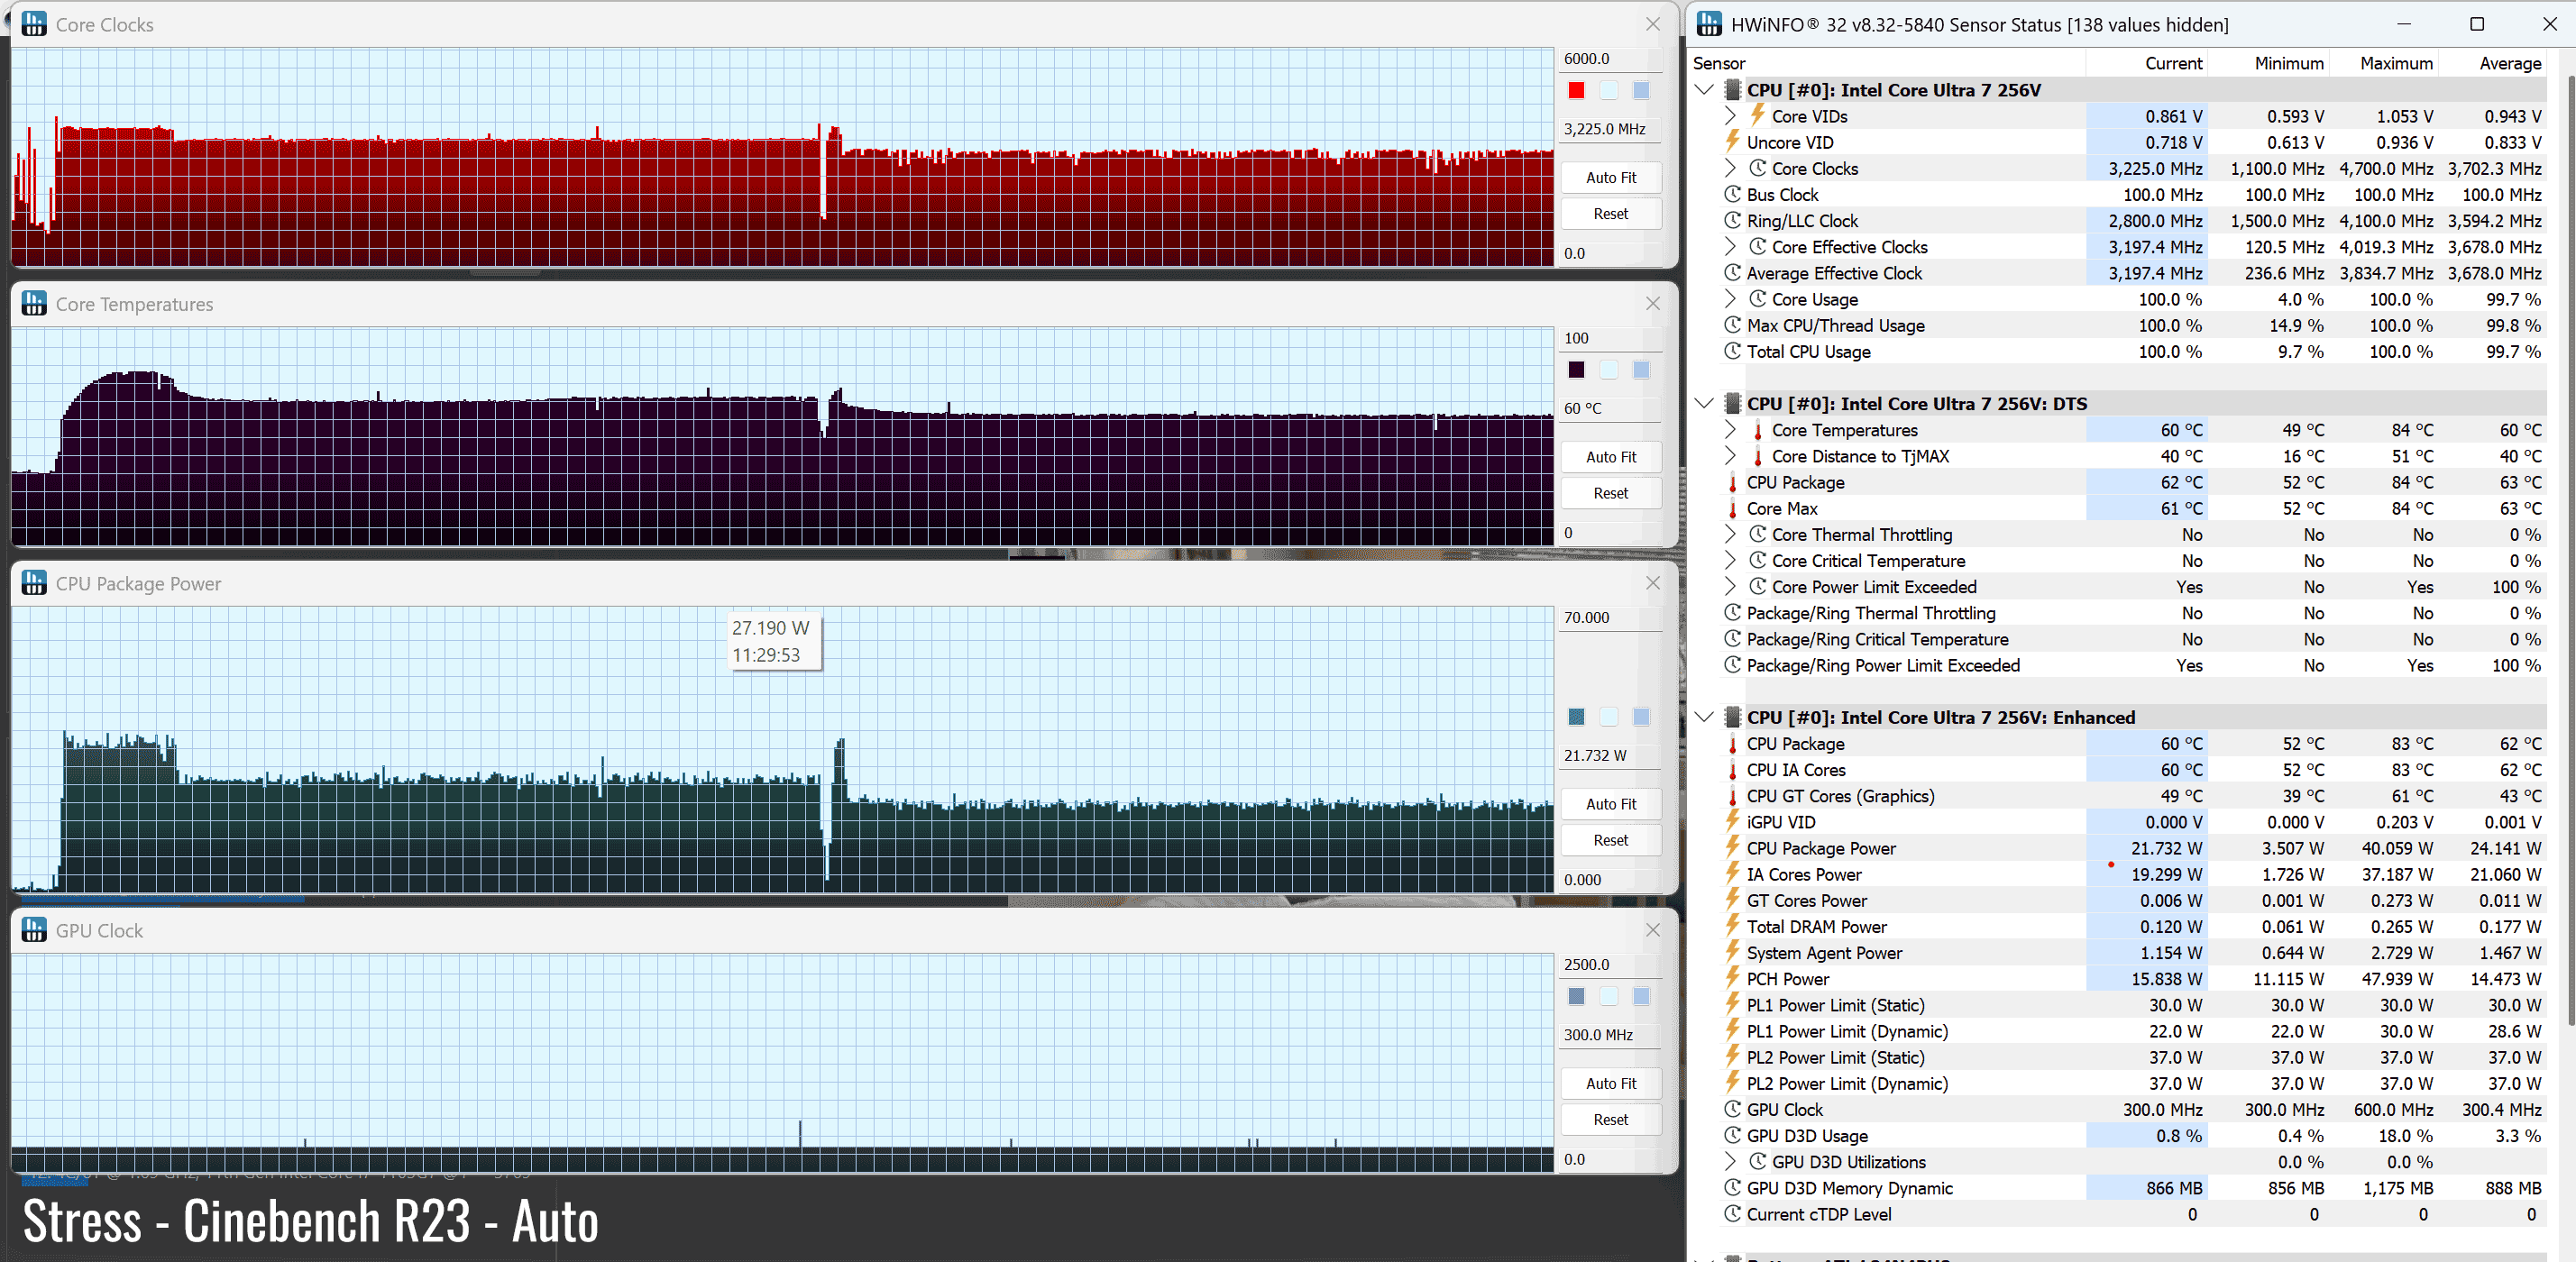
Task: Click the lightning icon next to Uncore VID
Action: (1732, 142)
